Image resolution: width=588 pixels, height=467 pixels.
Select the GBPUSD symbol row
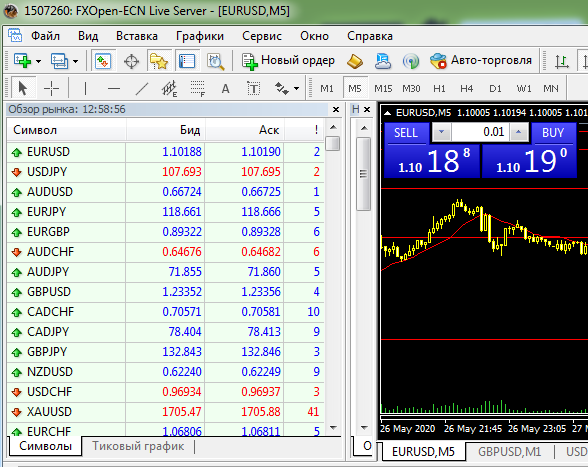click(165, 292)
